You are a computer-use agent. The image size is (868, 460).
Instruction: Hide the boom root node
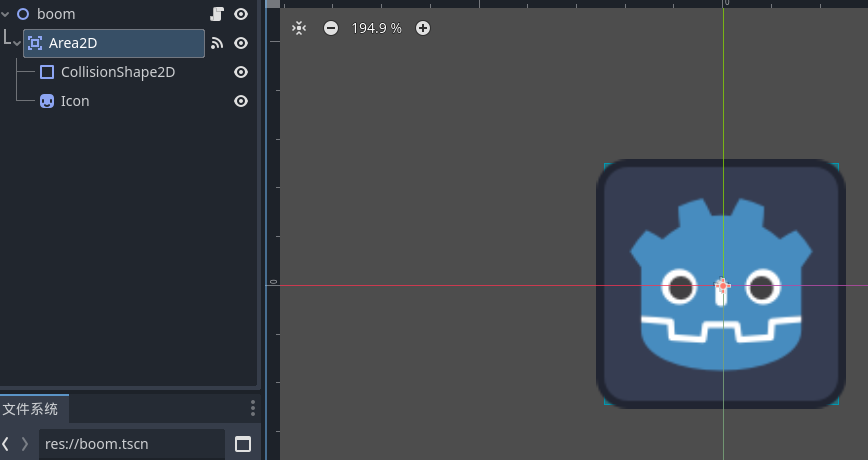click(241, 14)
